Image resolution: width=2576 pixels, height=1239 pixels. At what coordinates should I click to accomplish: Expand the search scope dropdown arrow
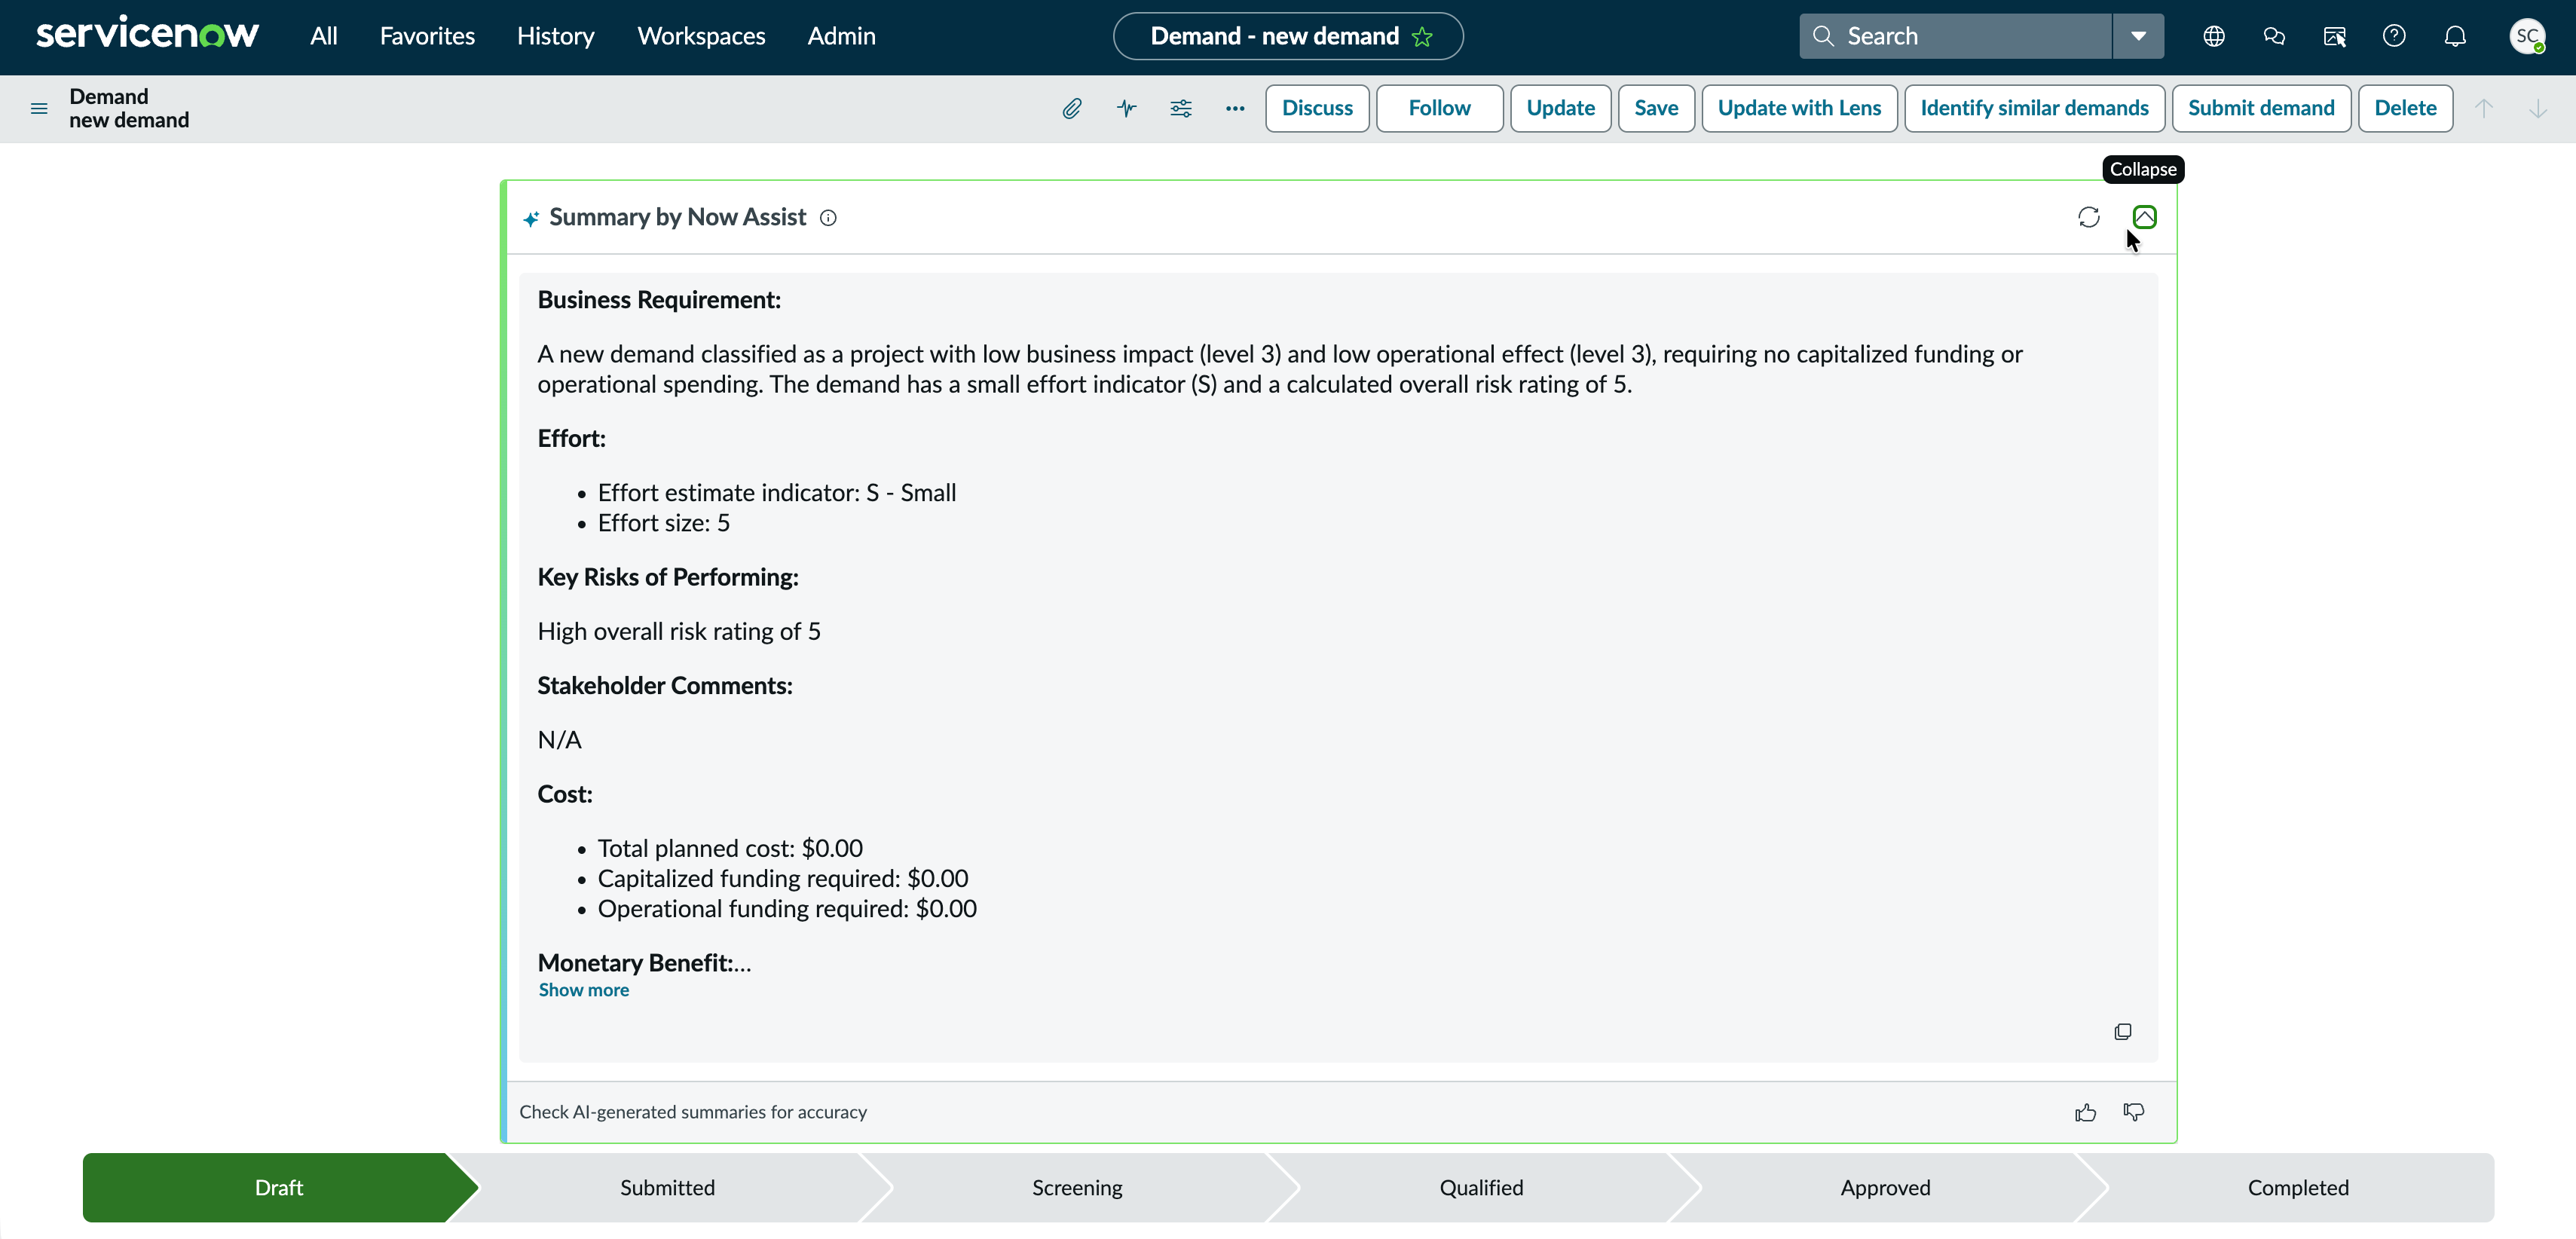click(x=2138, y=36)
